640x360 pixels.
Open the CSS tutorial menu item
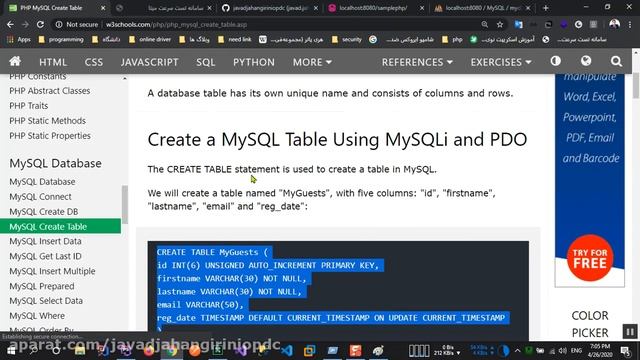click(x=93, y=62)
